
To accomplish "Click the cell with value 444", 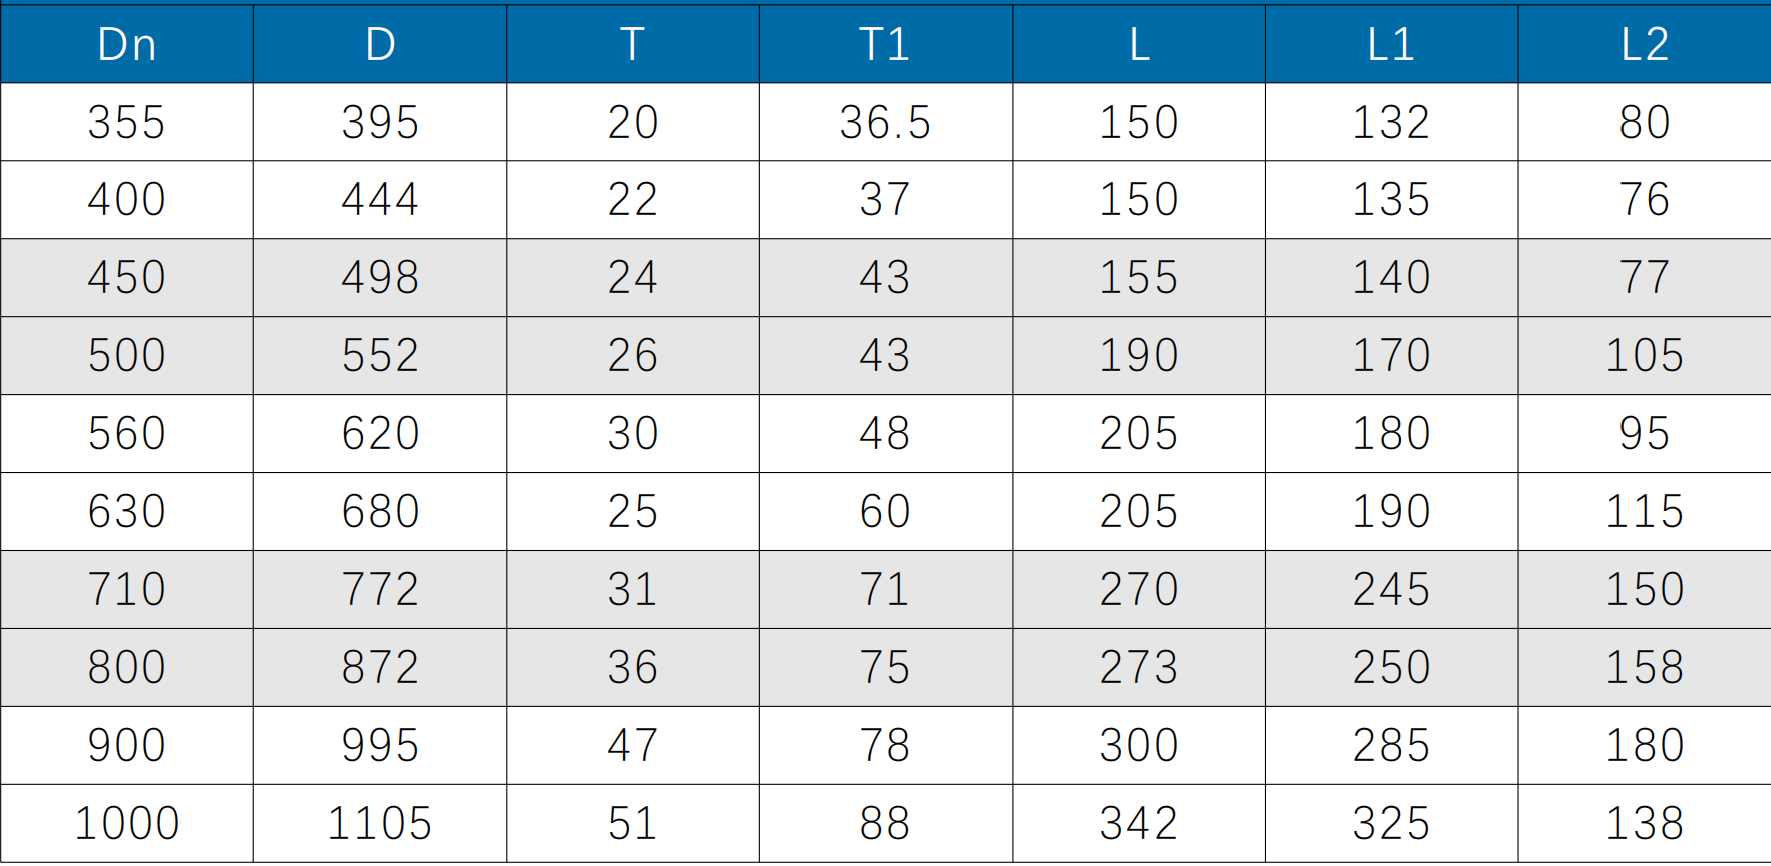I will point(380,199).
